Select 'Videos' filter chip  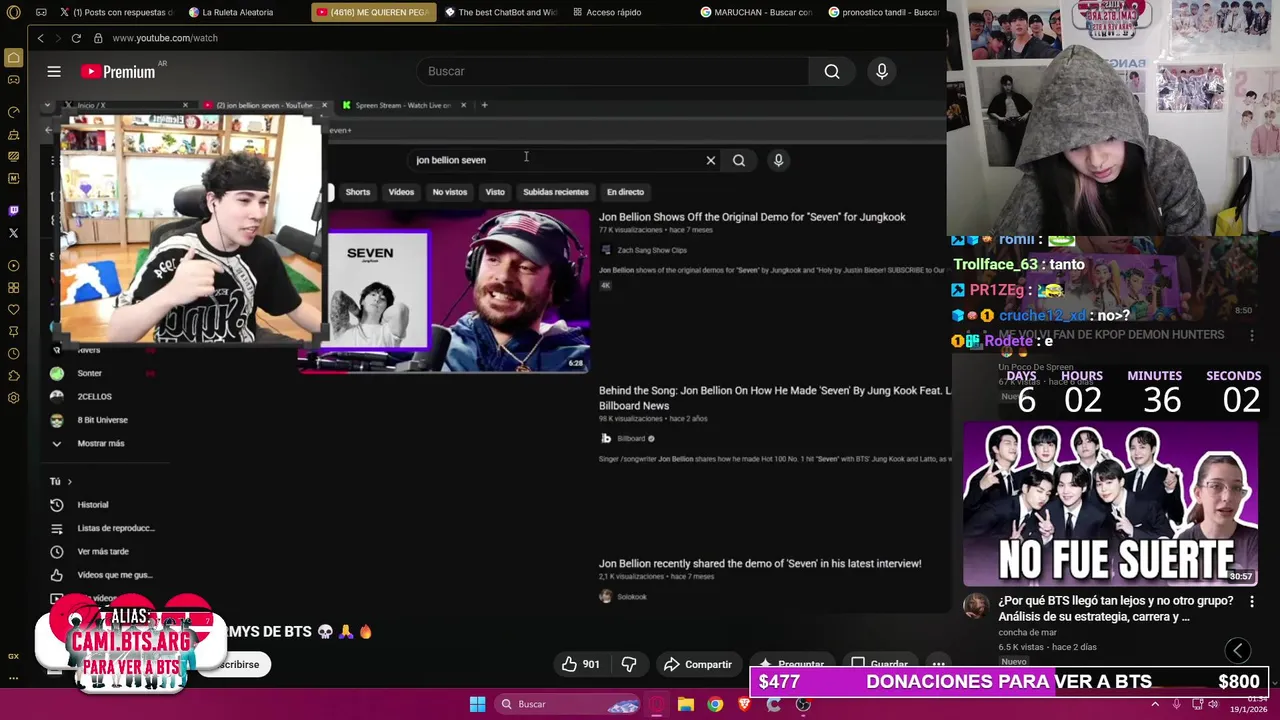pyautogui.click(x=401, y=192)
